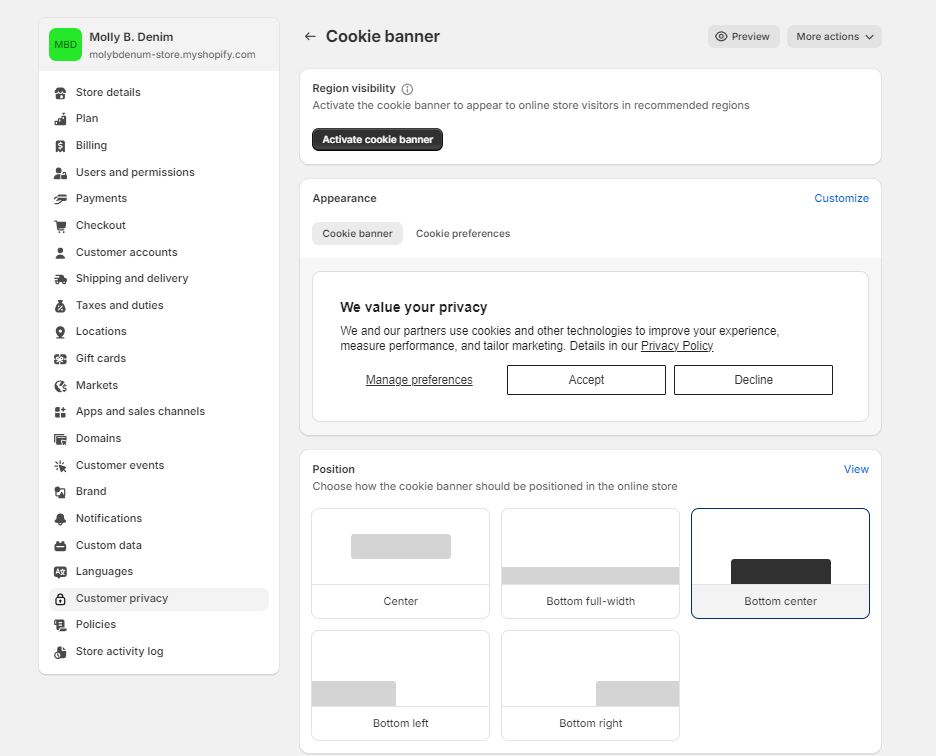Switch to the Cookie preferences tab
The width and height of the screenshot is (936, 756).
coord(463,233)
